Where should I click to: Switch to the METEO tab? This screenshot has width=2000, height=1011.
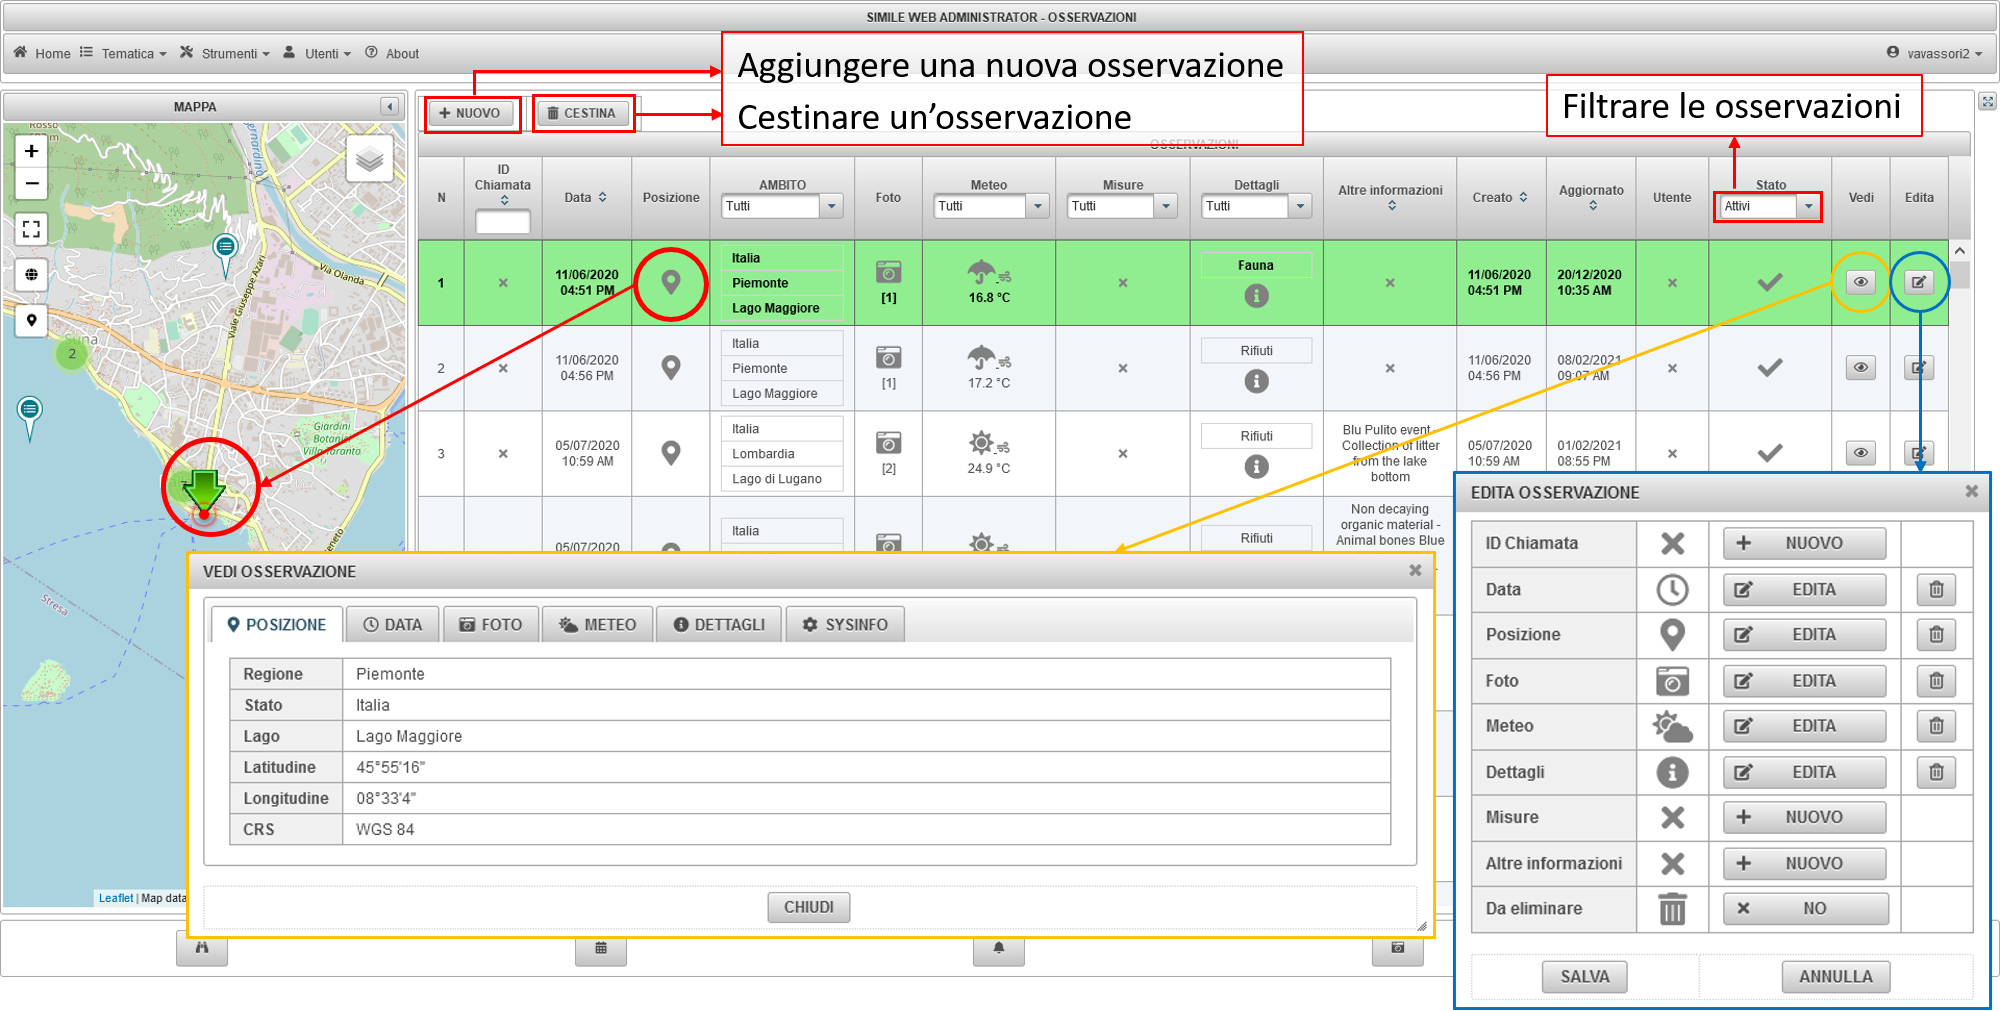pos(598,625)
